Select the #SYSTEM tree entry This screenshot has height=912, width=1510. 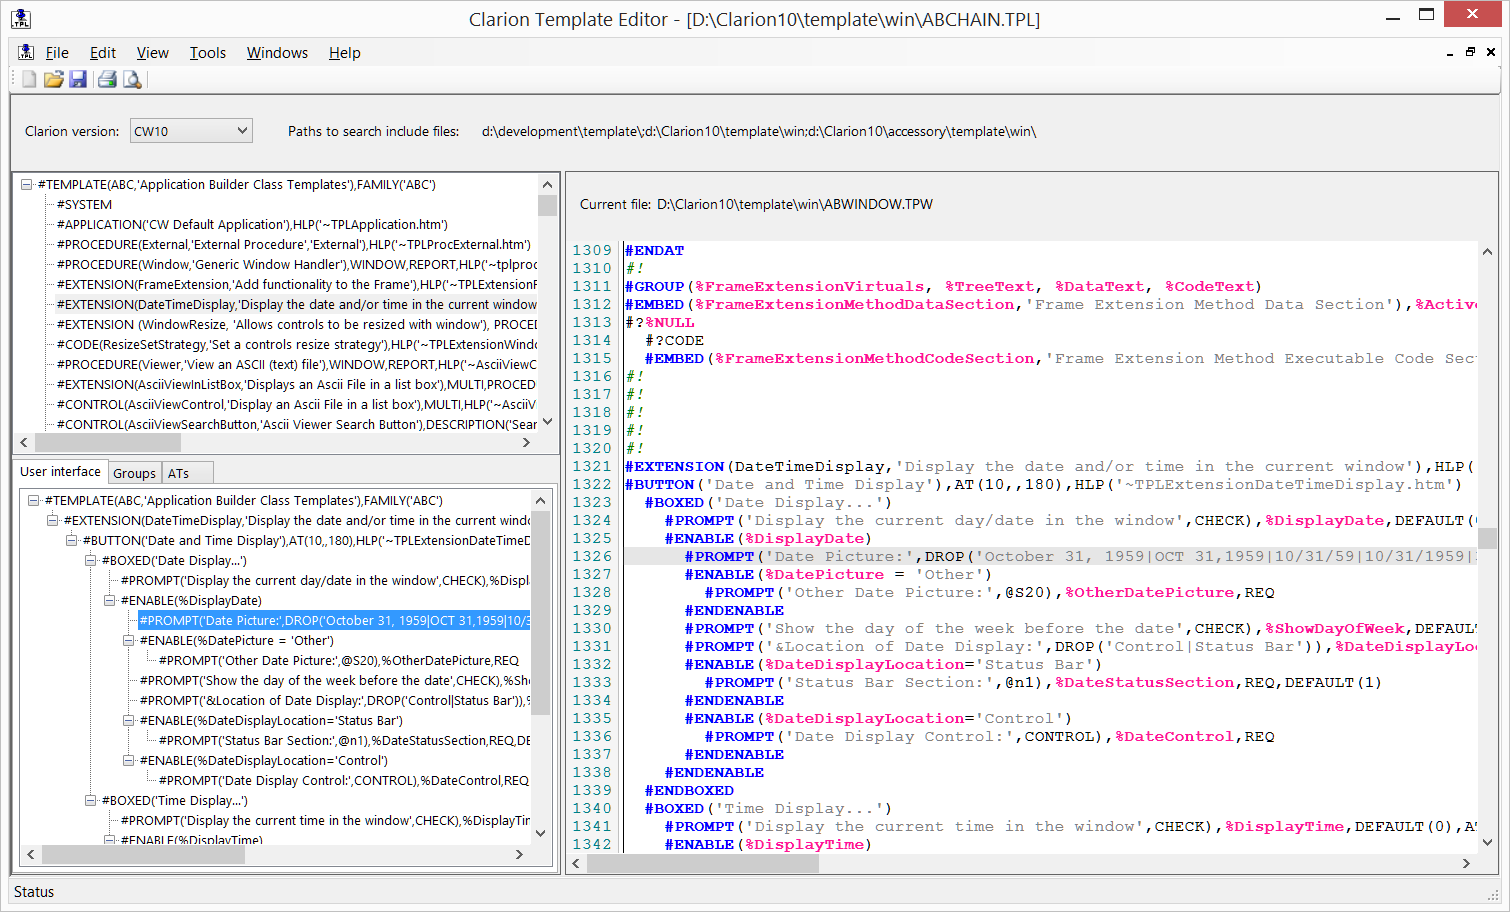pyautogui.click(x=84, y=205)
